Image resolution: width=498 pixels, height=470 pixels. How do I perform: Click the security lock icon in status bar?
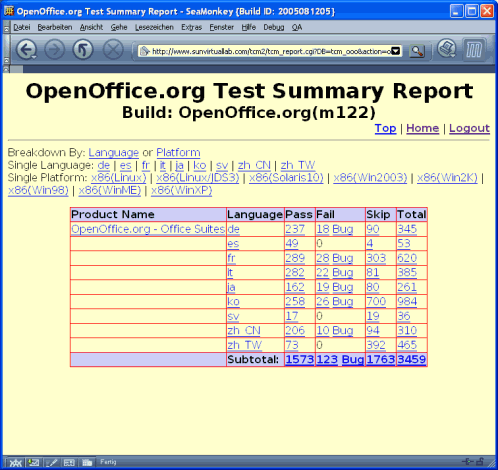tap(480, 462)
